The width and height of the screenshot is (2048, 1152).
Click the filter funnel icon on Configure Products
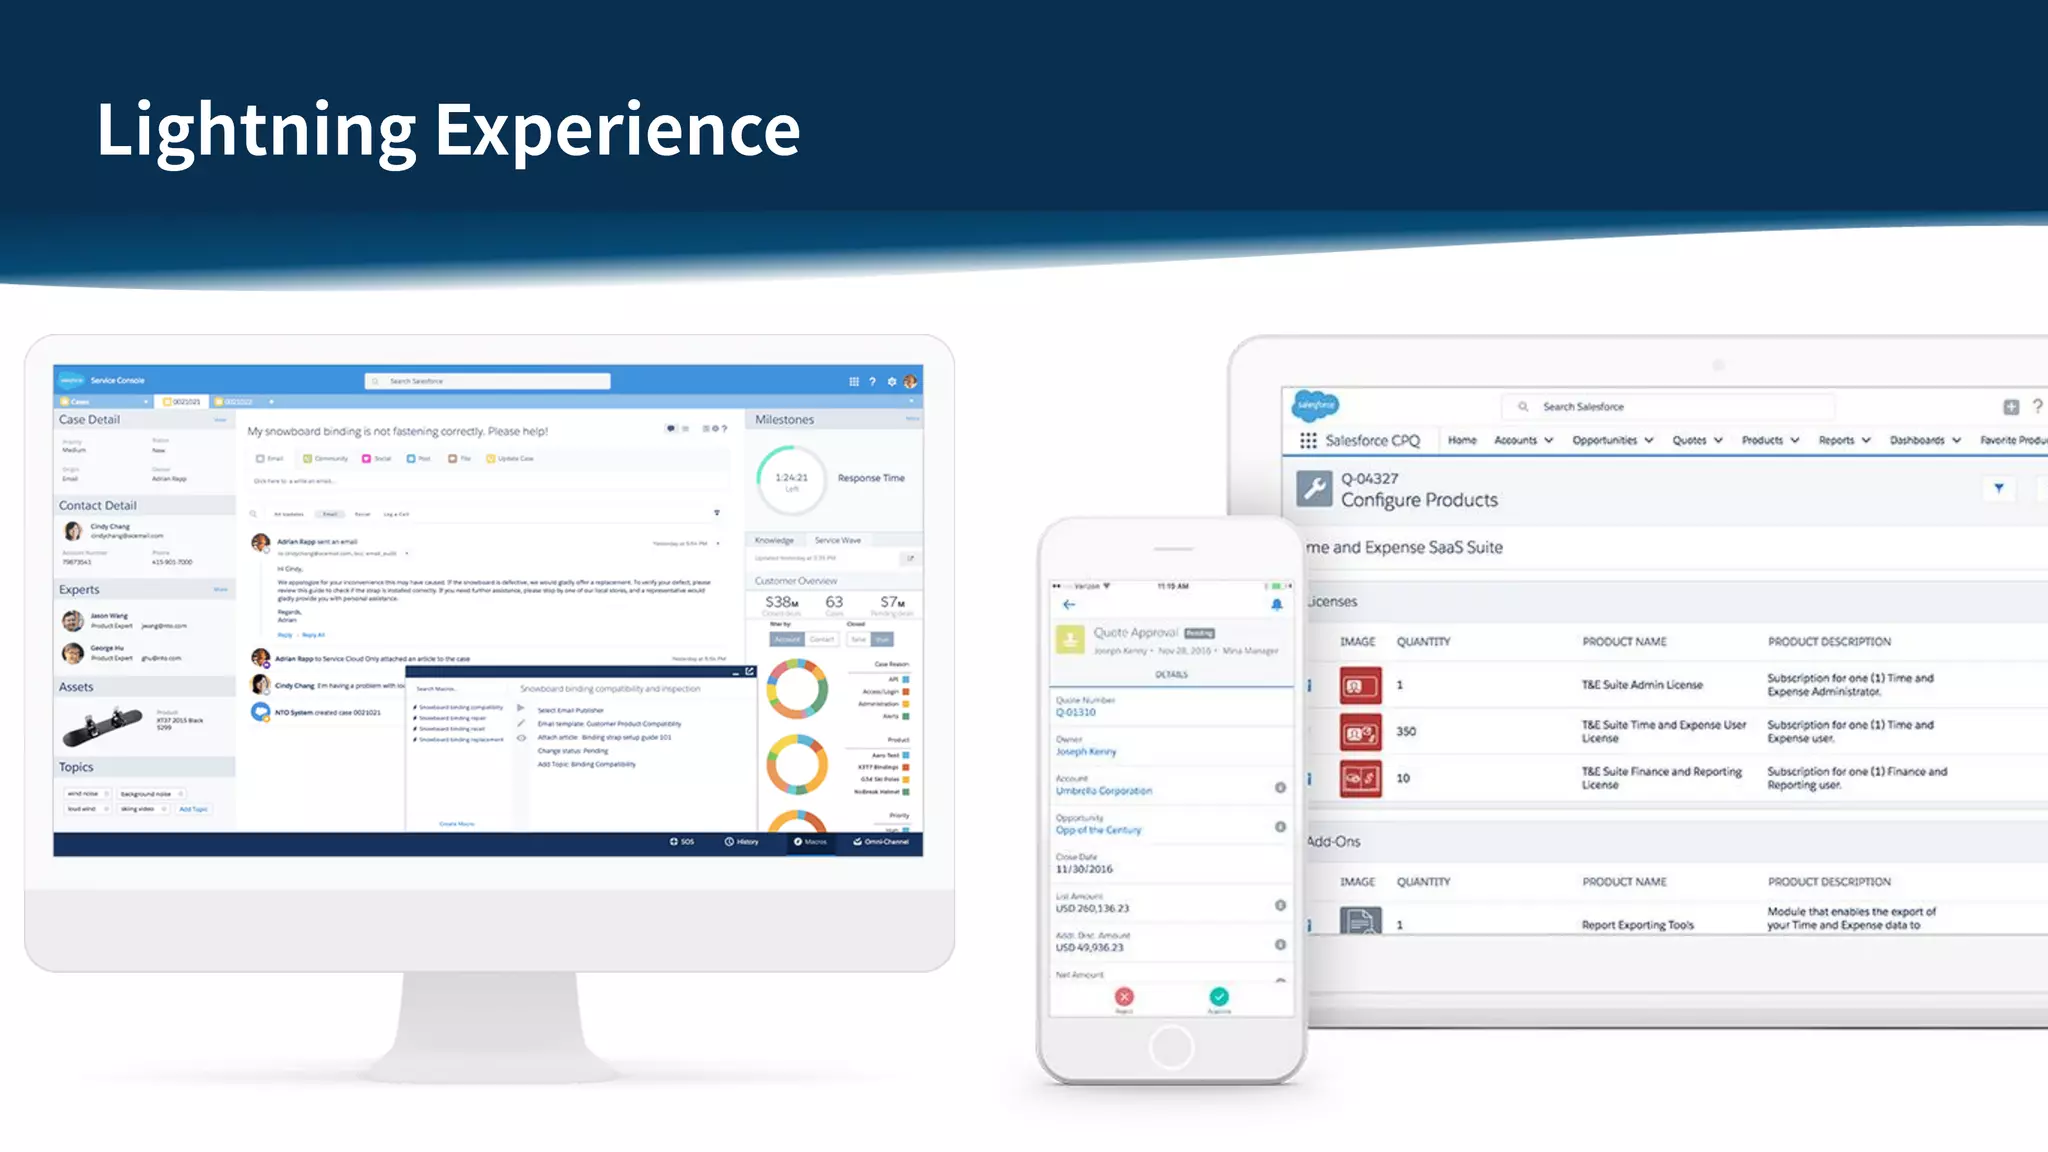pyautogui.click(x=1999, y=488)
